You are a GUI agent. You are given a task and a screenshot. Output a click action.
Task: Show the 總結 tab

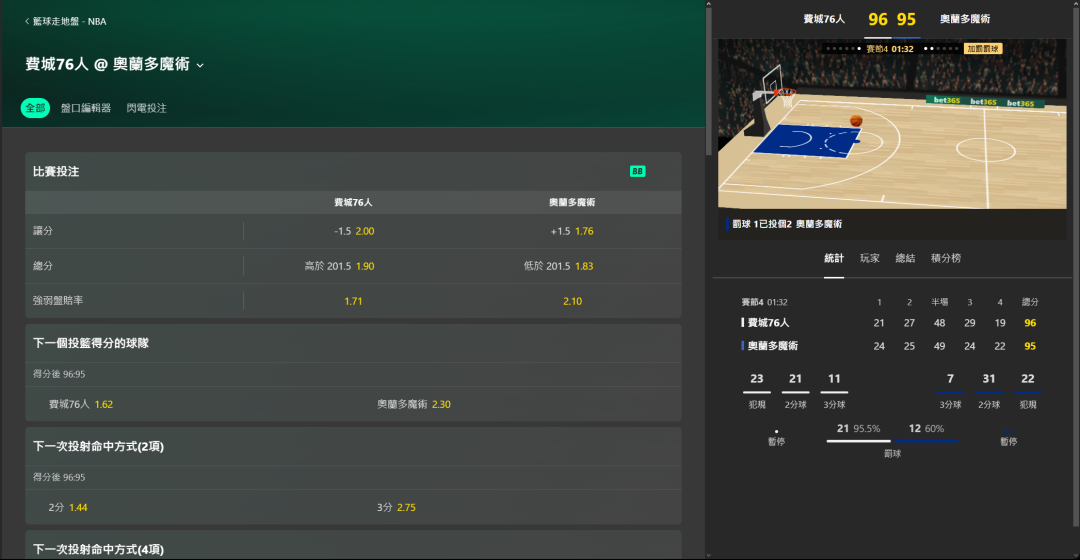pos(905,258)
